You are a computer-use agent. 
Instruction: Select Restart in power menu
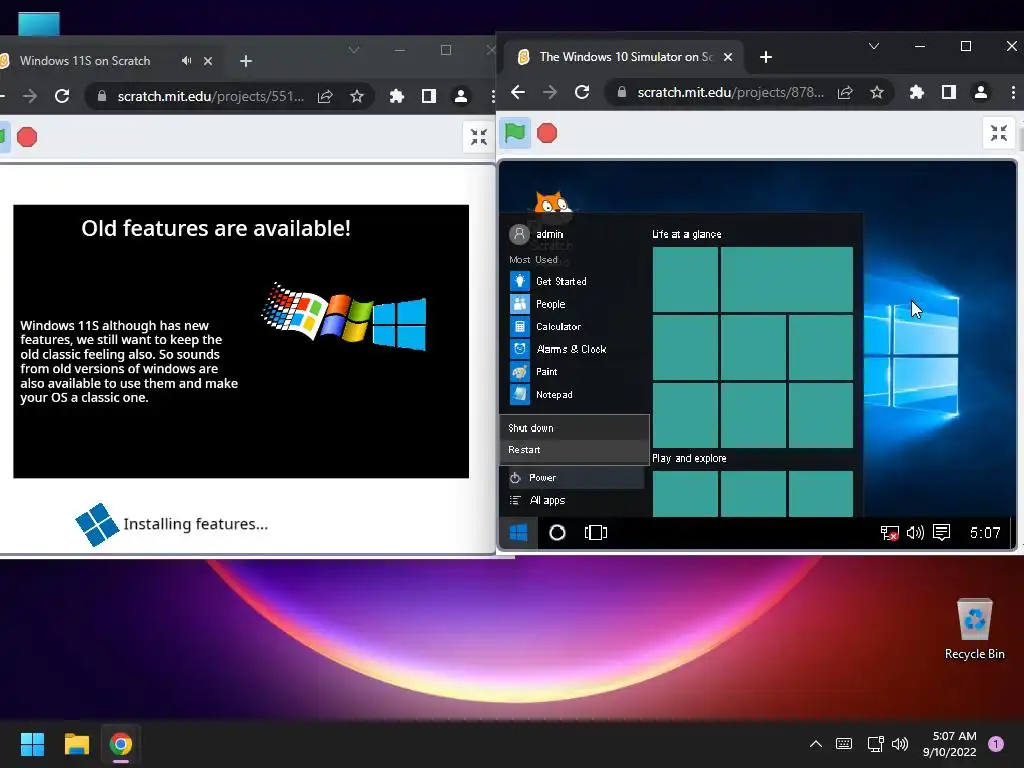click(x=575, y=450)
